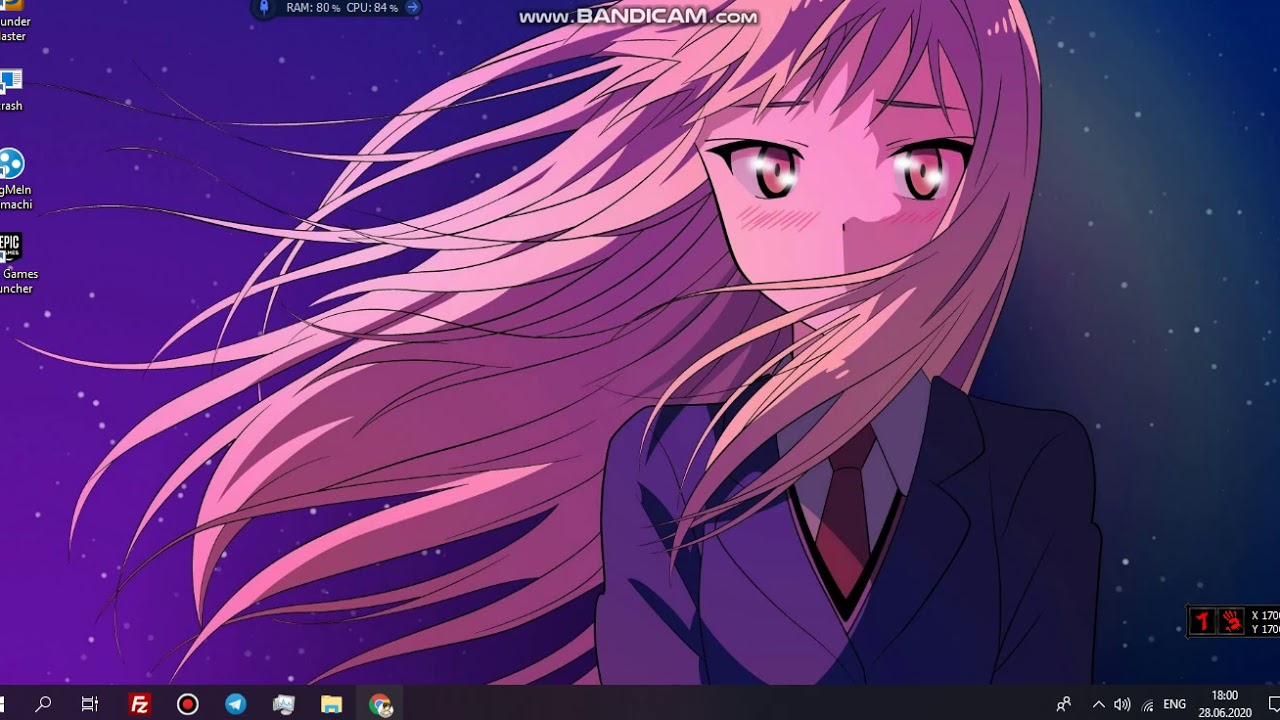Screen dimensions: 1280x720
Task: Open the Wi-Fi network tray icon
Action: coord(1148,705)
